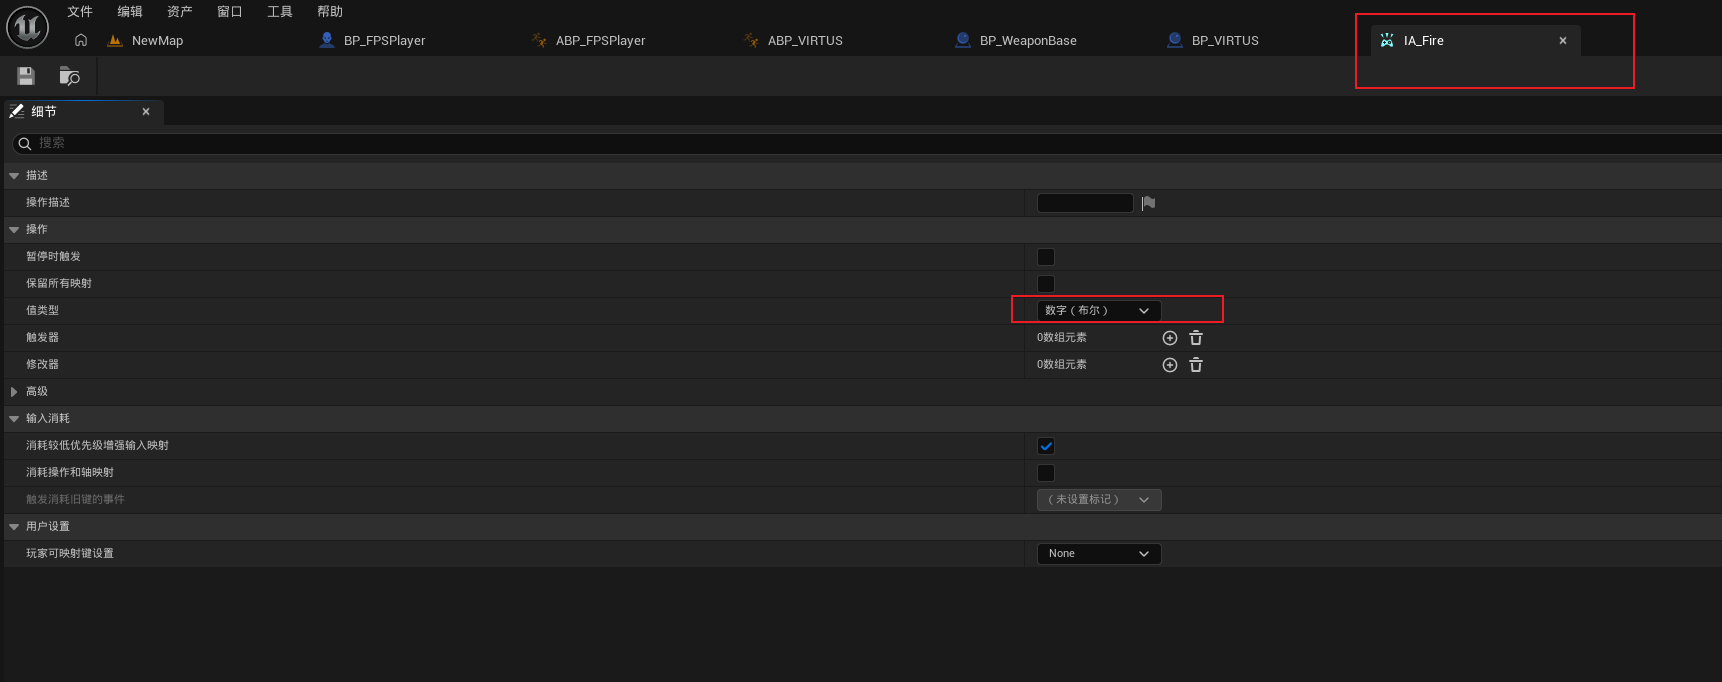Toggle the 暂停时触发 checkbox
1722x682 pixels.
click(x=1046, y=257)
